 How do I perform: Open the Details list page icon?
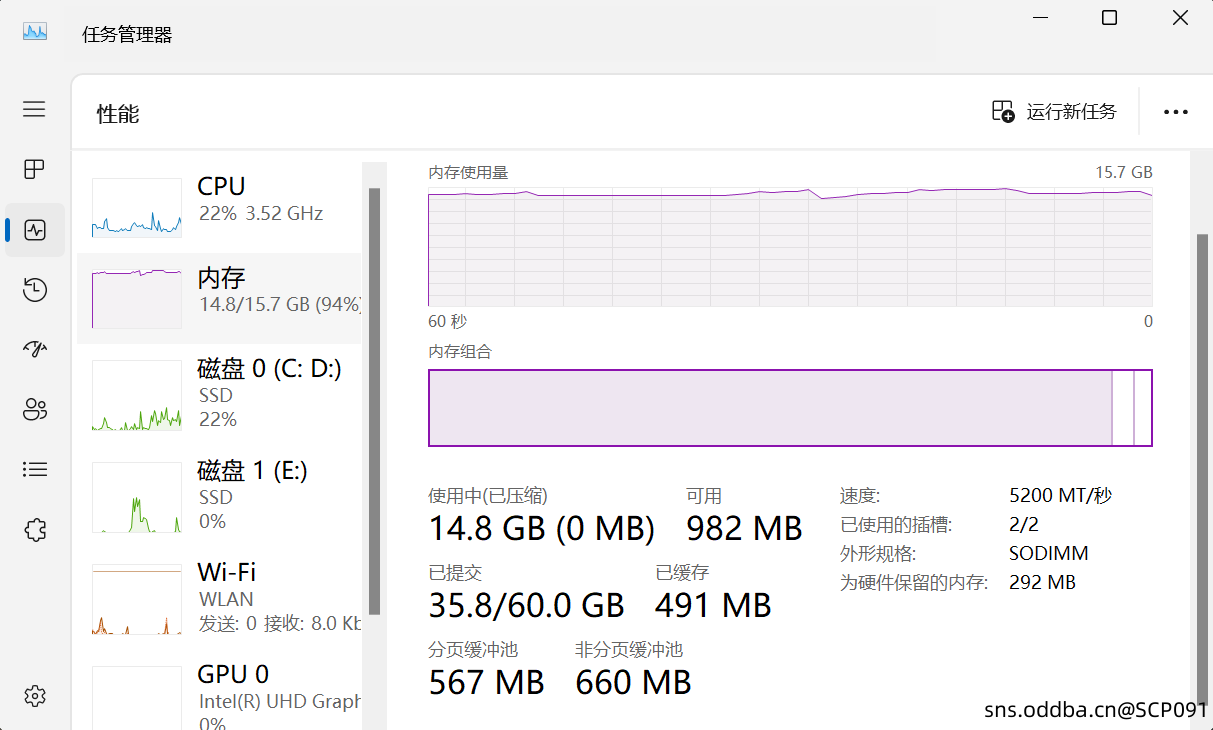(x=35, y=469)
